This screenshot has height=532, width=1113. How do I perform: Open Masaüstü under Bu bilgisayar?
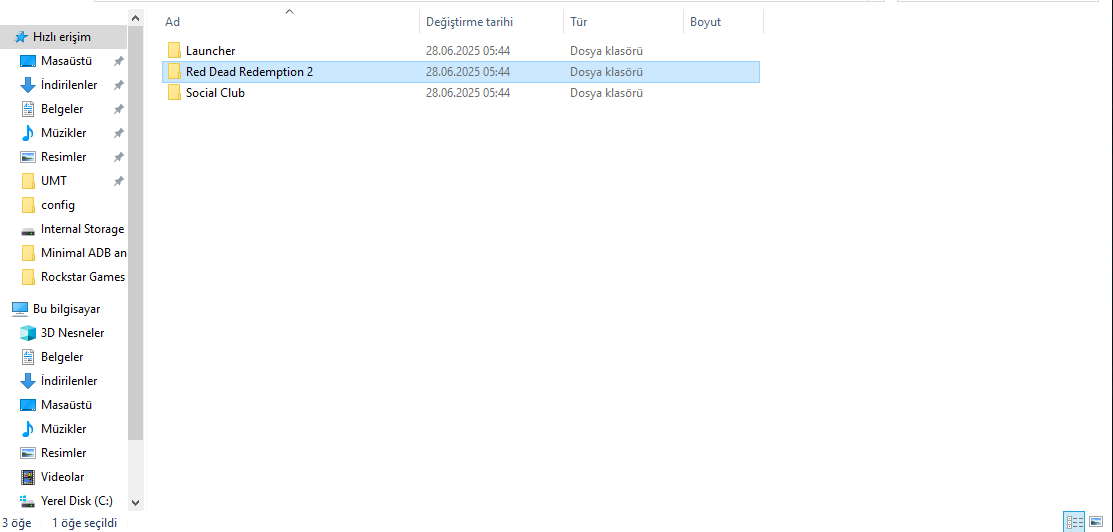point(66,405)
